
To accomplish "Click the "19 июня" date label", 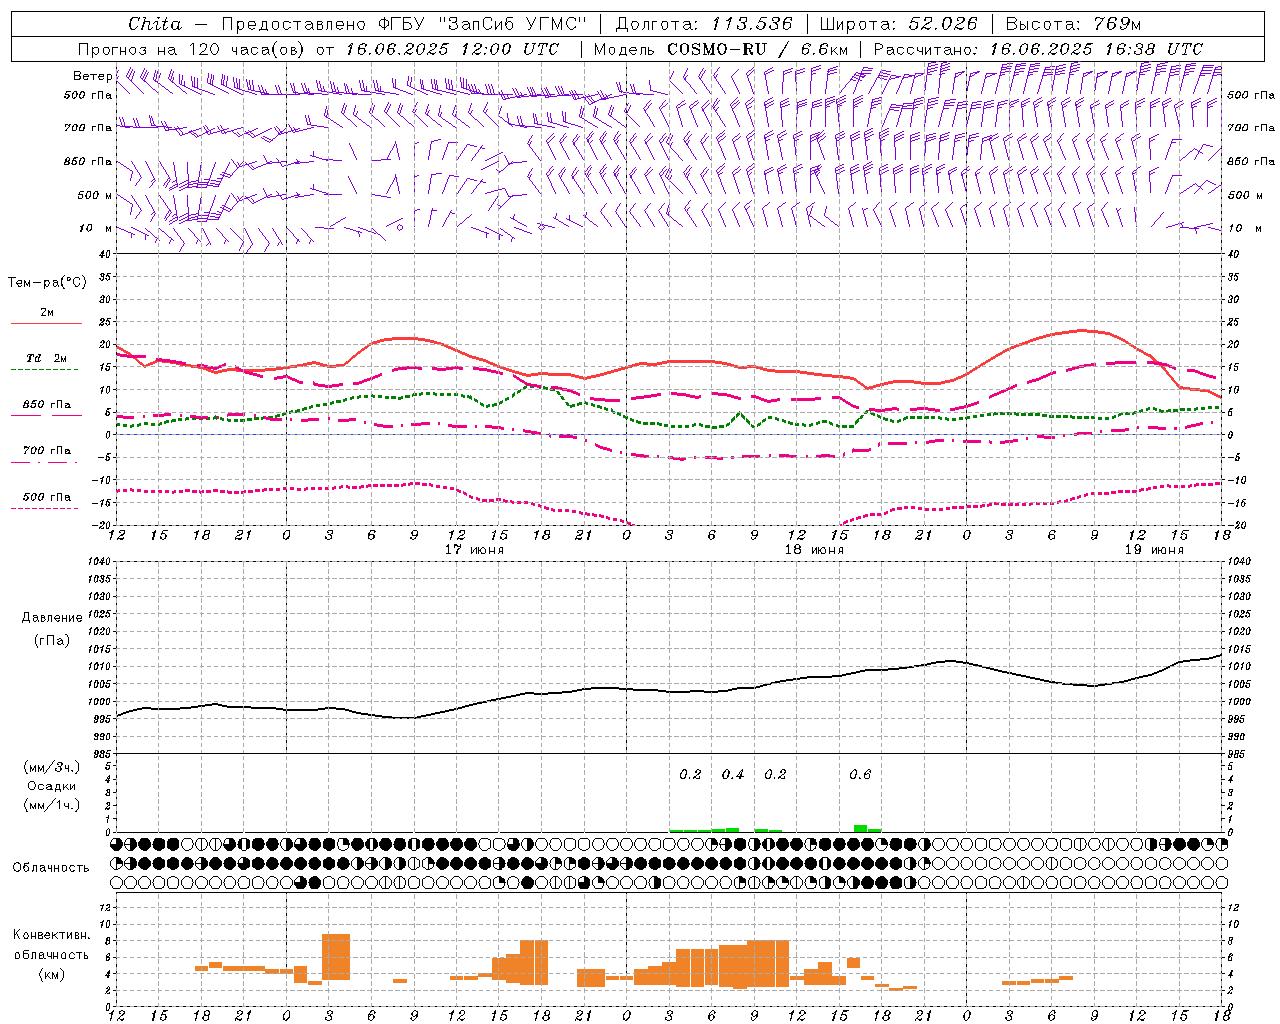I will click(x=1154, y=550).
